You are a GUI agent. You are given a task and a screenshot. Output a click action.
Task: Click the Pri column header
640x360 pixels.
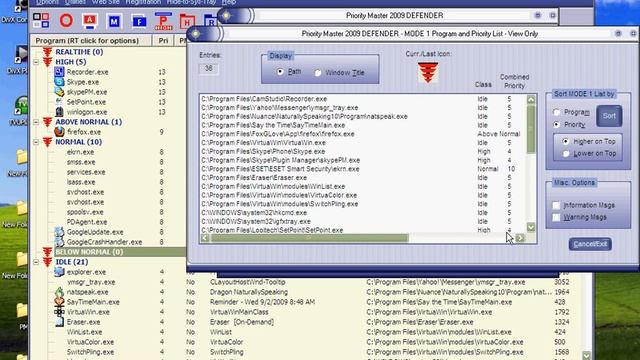pos(163,40)
